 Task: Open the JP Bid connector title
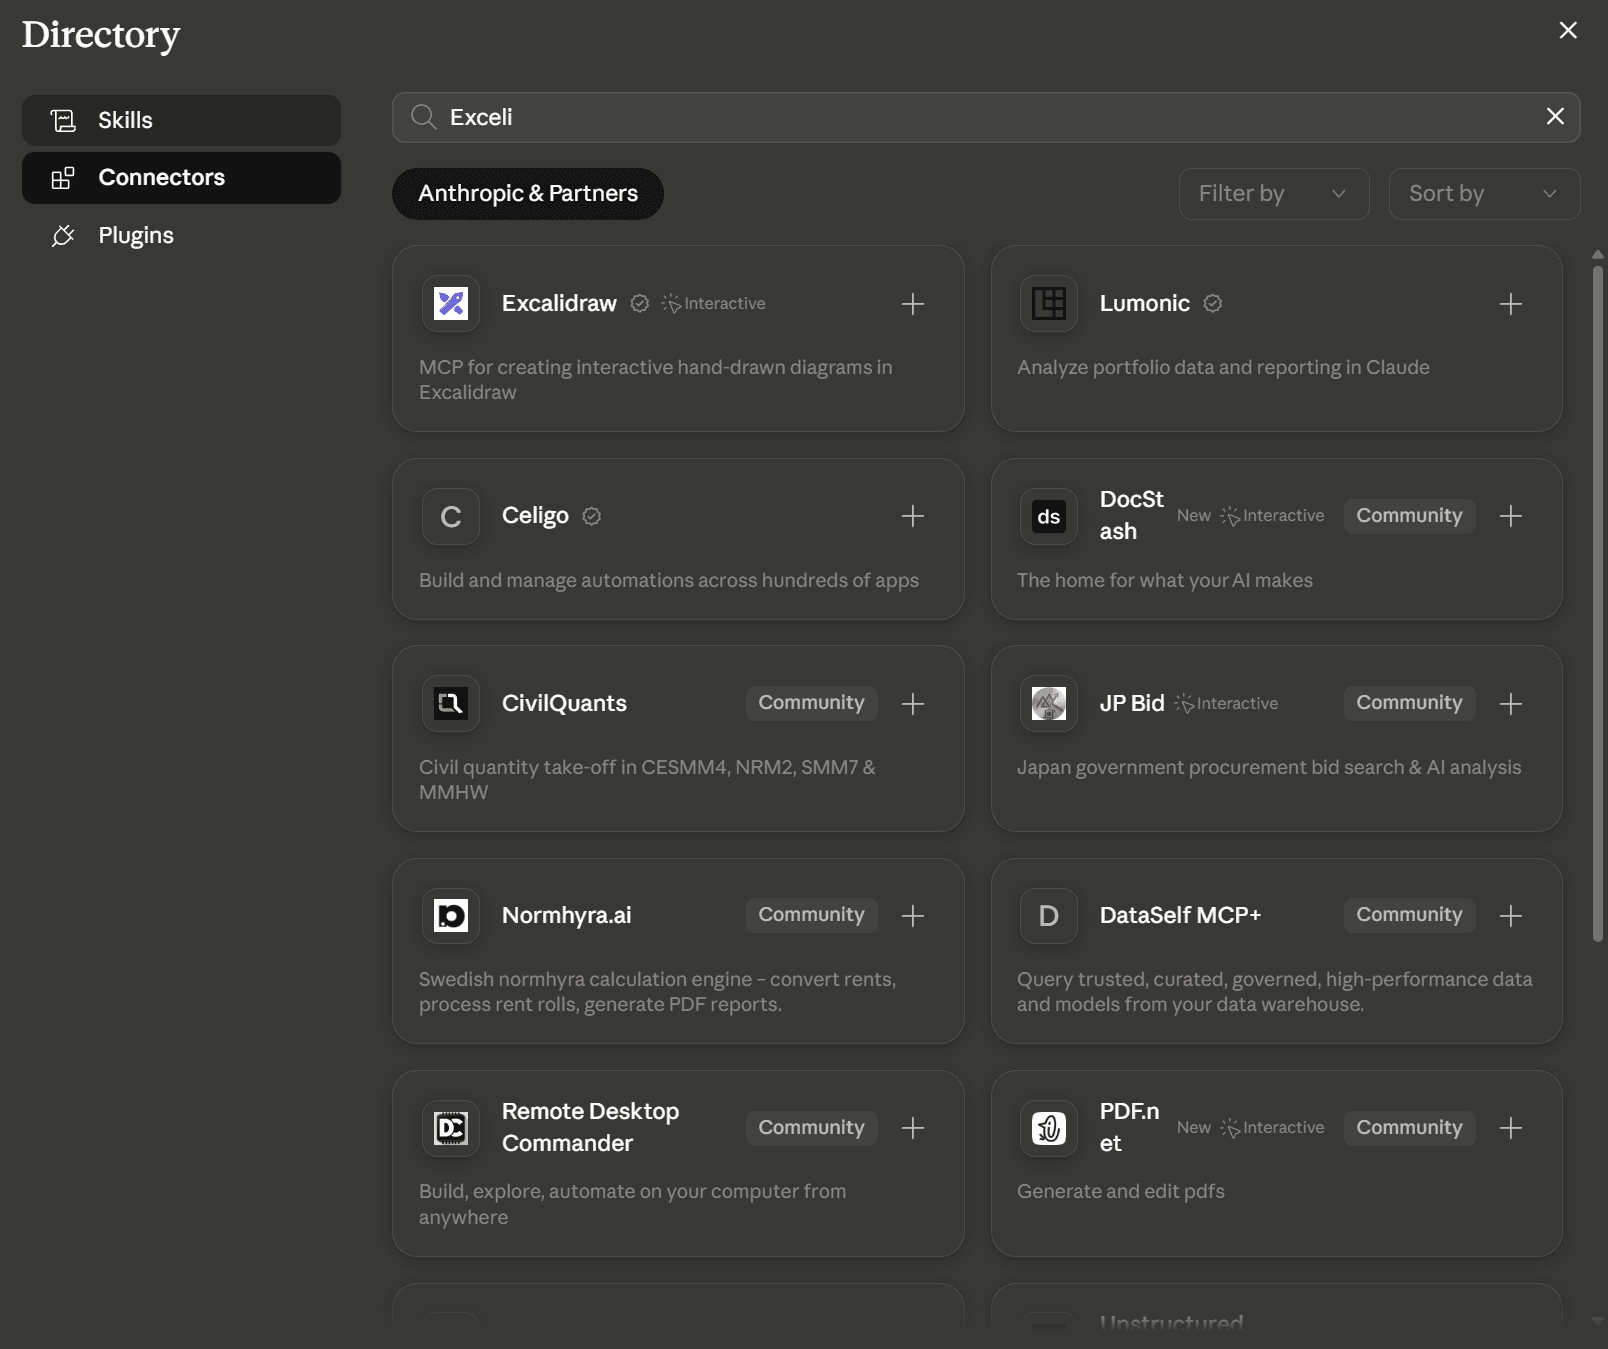click(x=1132, y=703)
